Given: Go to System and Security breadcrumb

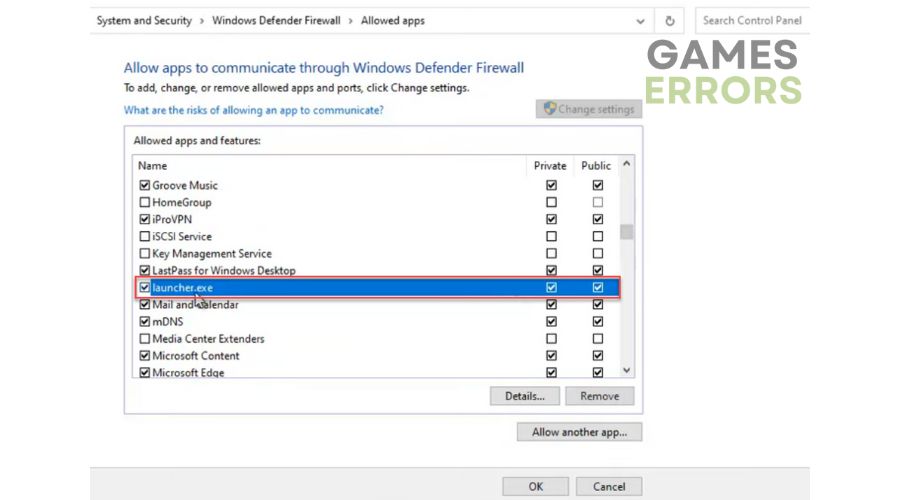Looking at the screenshot, I should [x=144, y=21].
